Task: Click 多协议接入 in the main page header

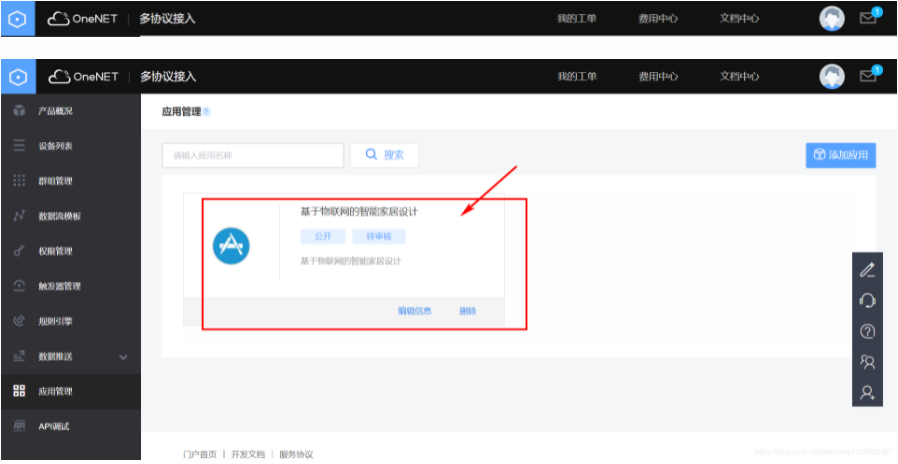Action: coord(168,76)
